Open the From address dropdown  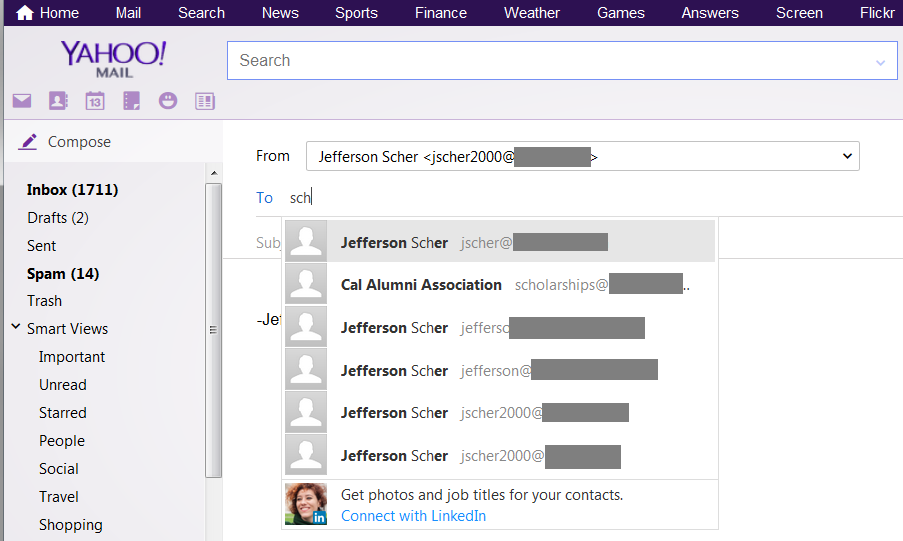point(847,156)
